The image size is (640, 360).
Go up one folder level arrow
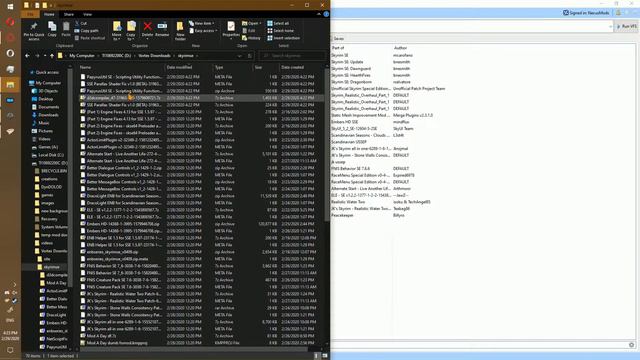coord(52,56)
